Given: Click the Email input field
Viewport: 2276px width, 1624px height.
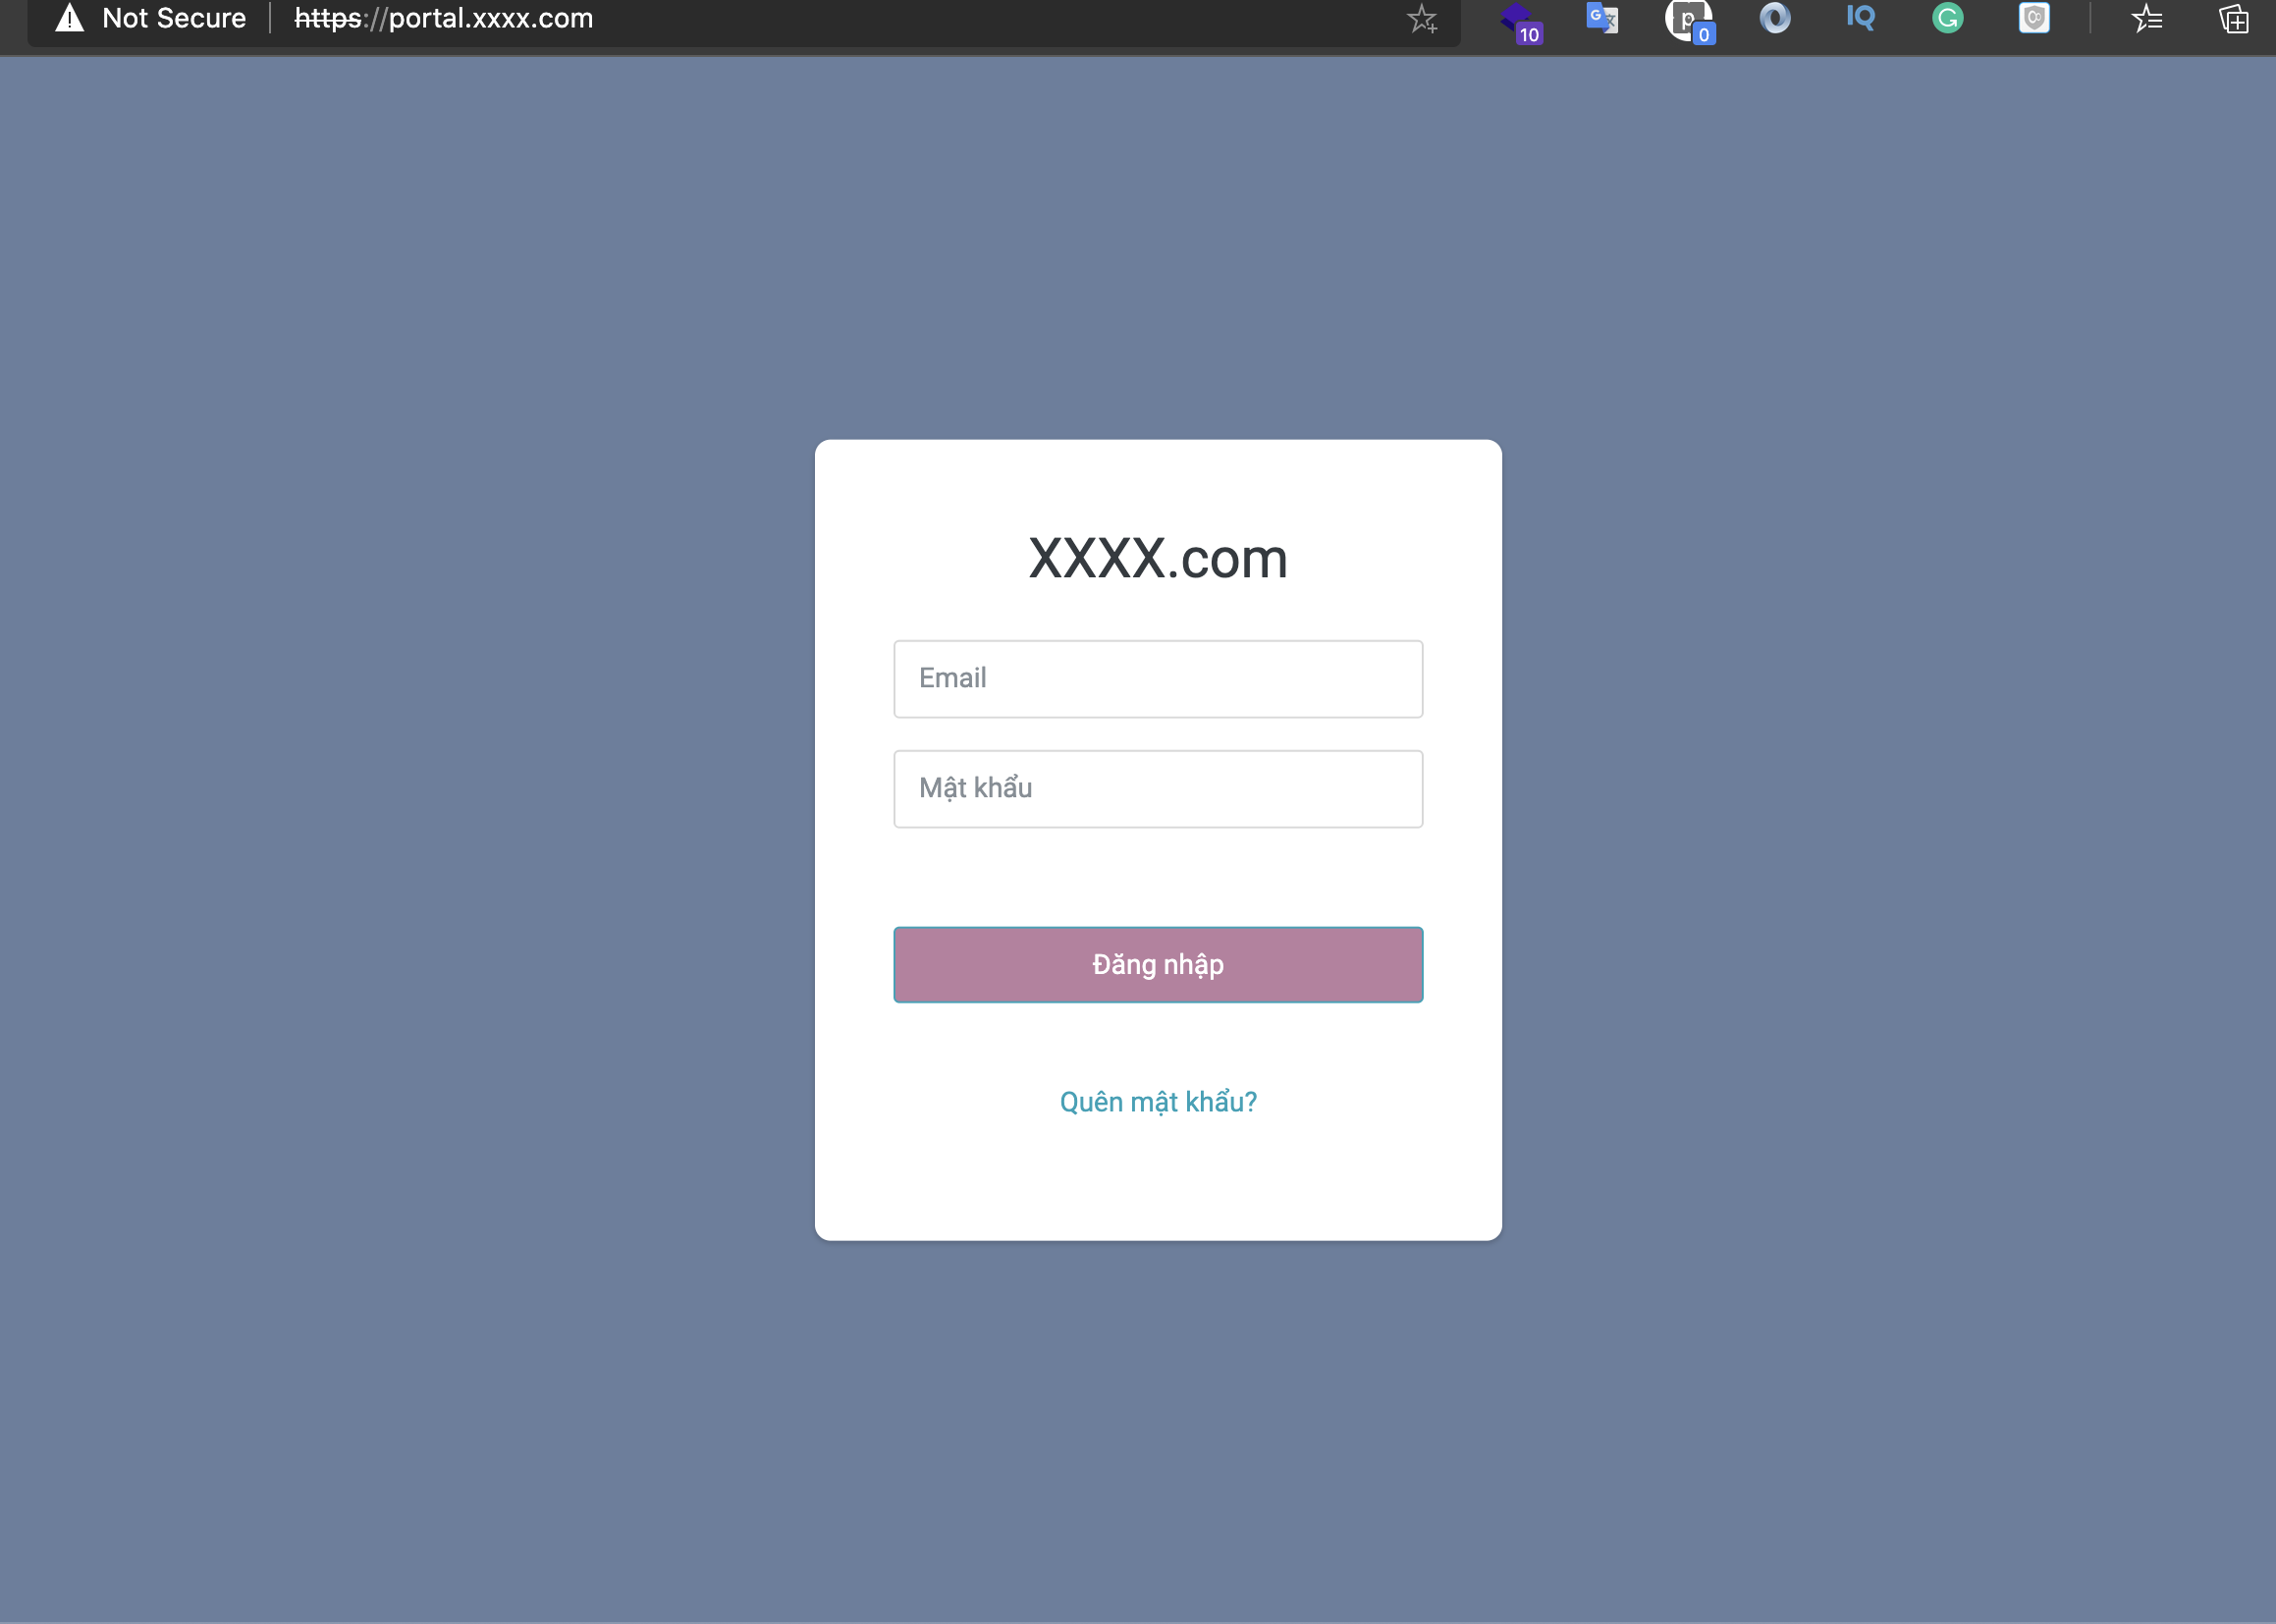Looking at the screenshot, I should coord(1159,678).
